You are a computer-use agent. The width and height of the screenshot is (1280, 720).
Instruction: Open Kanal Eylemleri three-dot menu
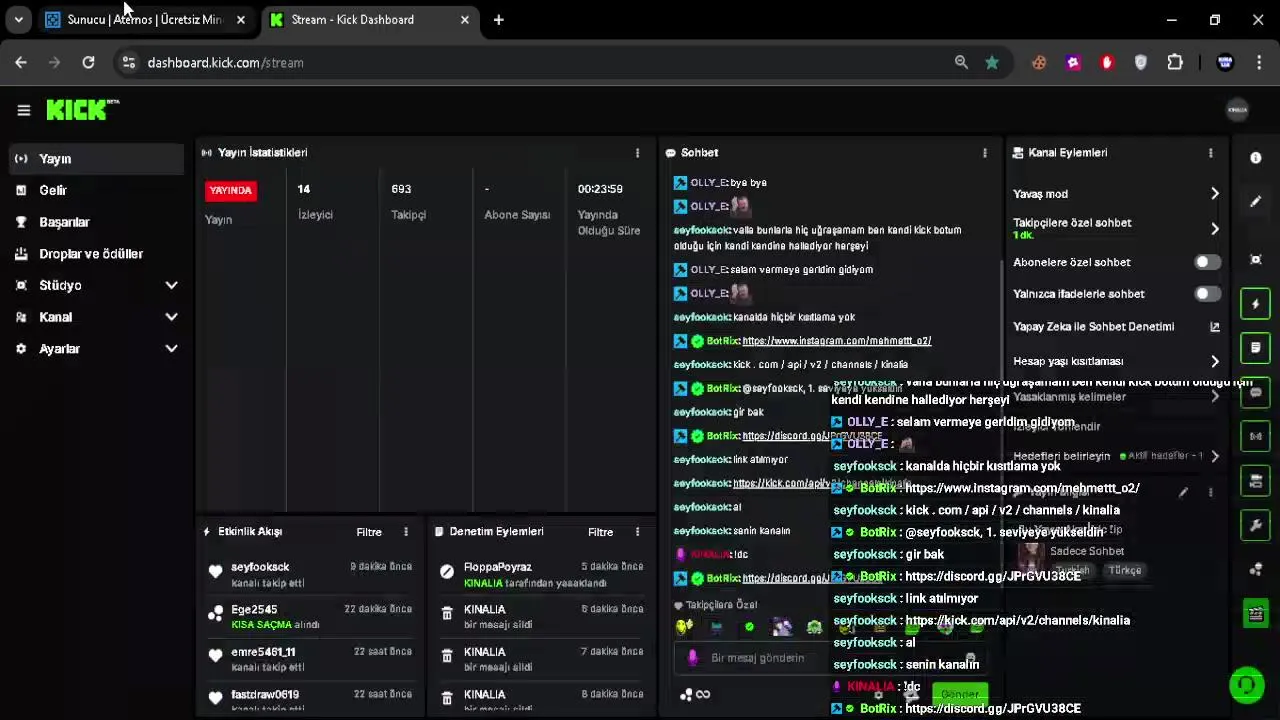click(1211, 153)
